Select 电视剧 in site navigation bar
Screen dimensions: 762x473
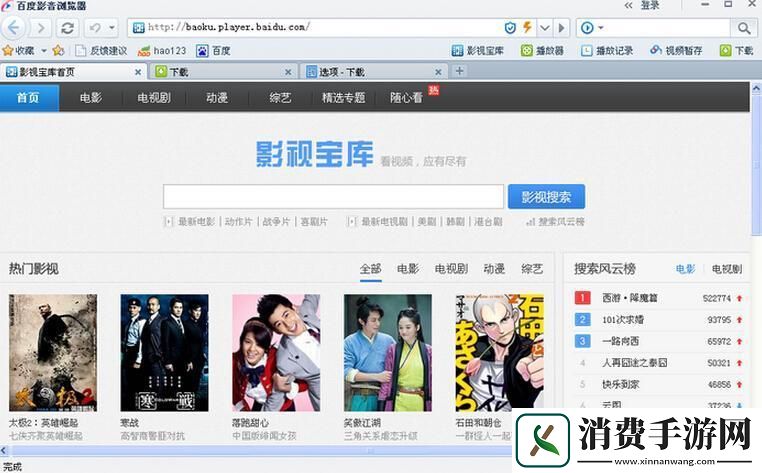(154, 98)
